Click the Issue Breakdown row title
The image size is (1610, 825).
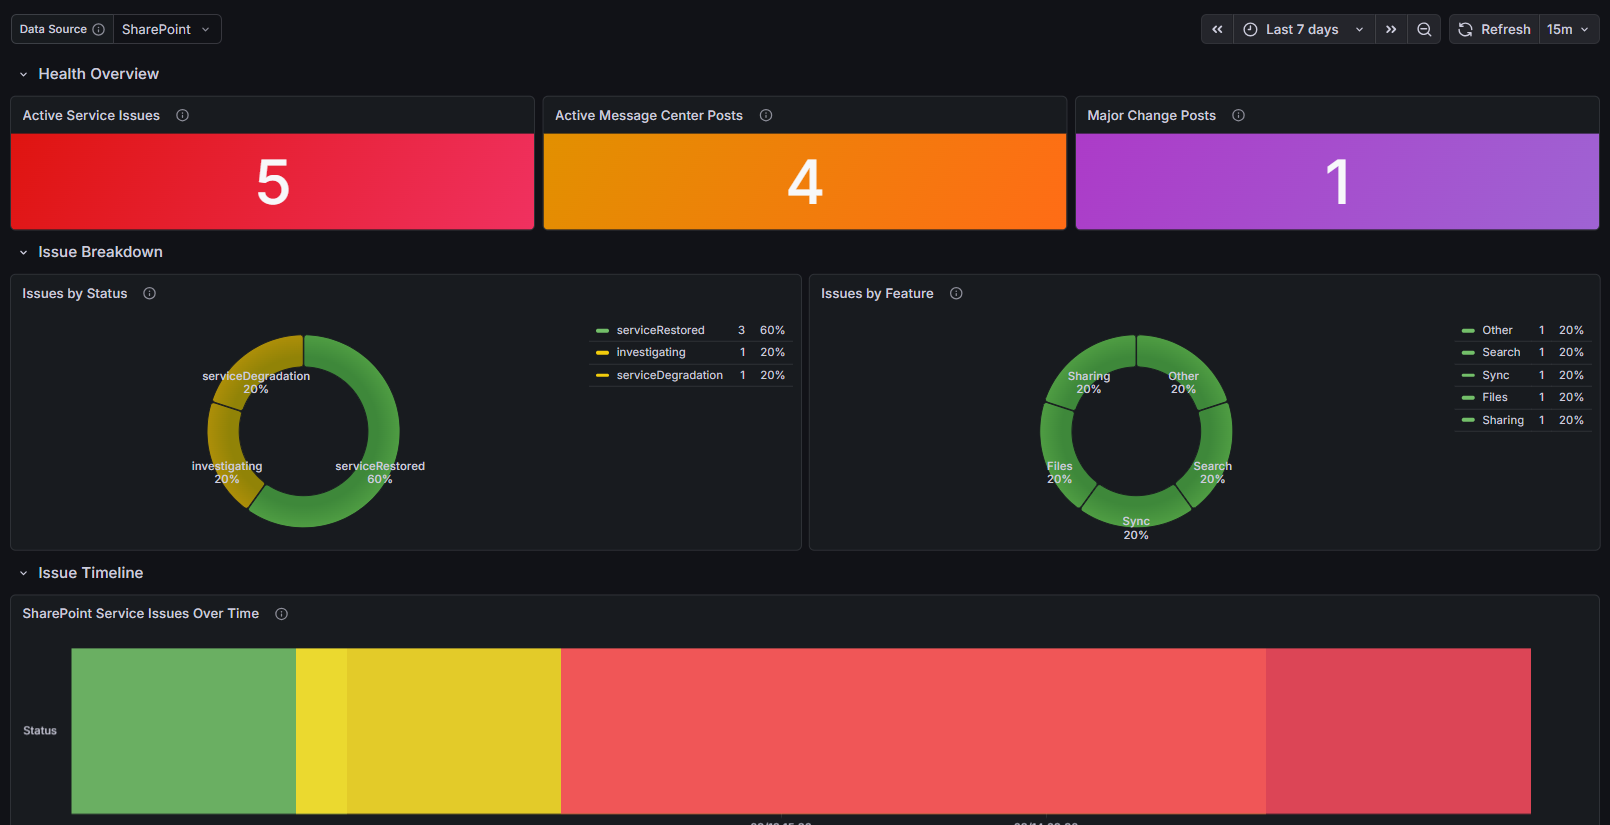[100, 252]
